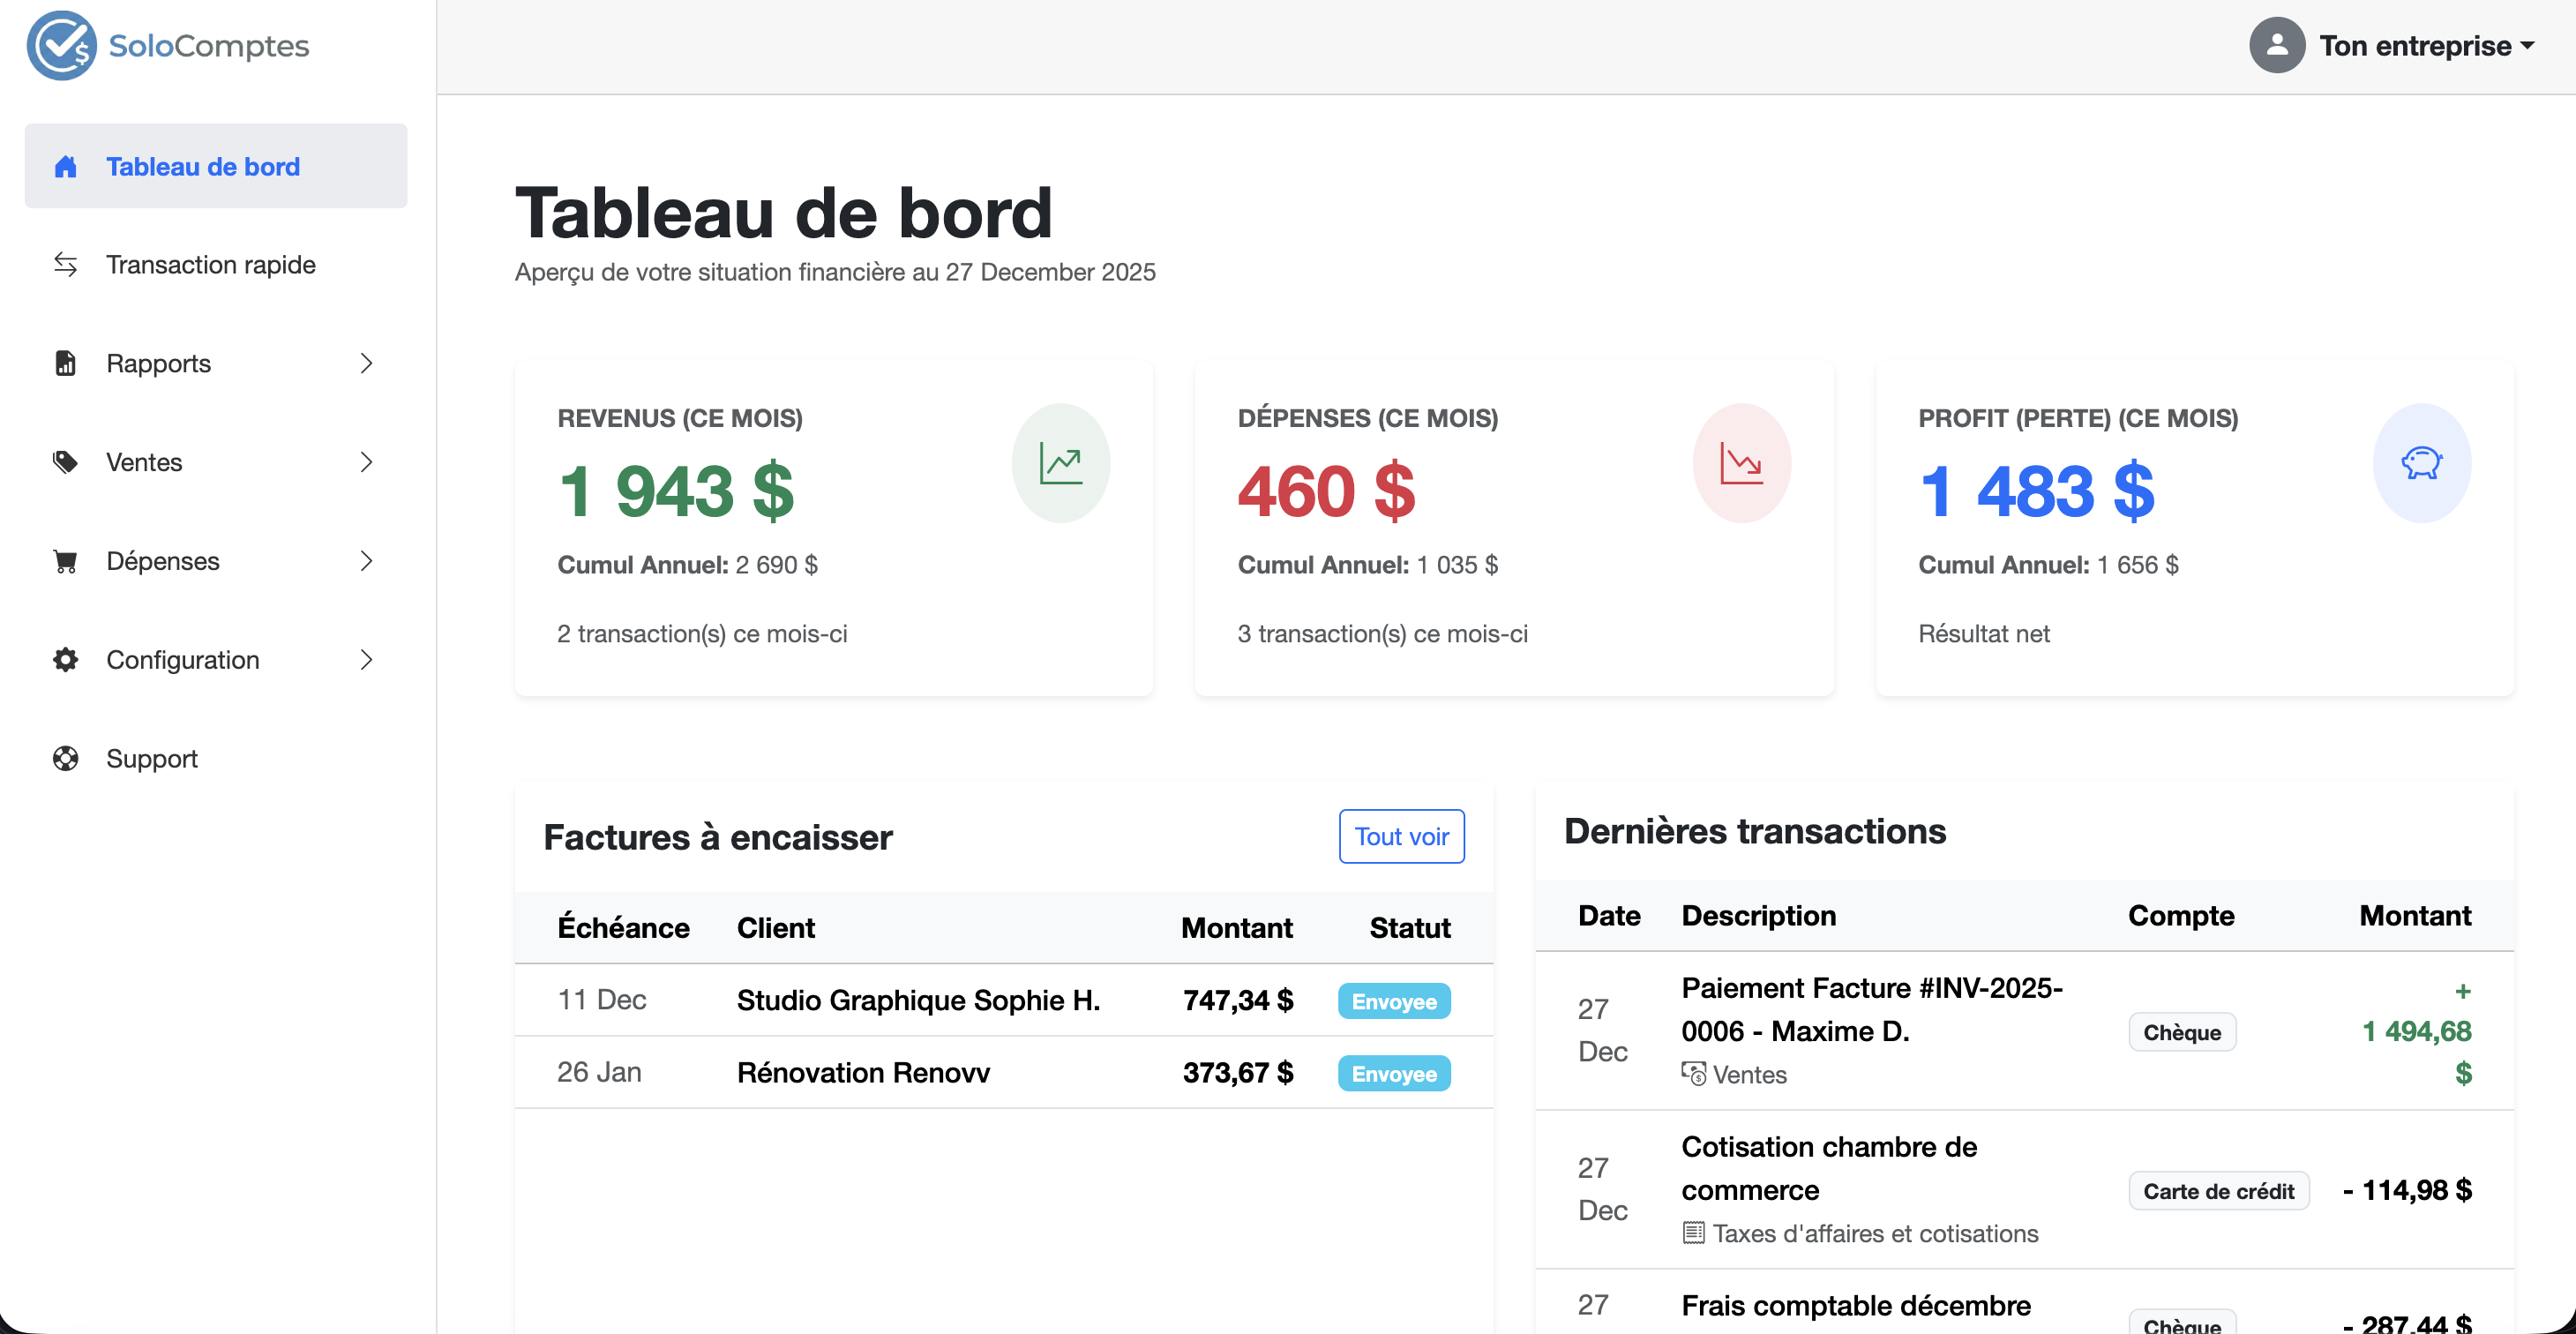This screenshot has width=2576, height=1334.
Task: Click Envoyee status badge for Rénovation Renovv
Action: (x=1393, y=1073)
